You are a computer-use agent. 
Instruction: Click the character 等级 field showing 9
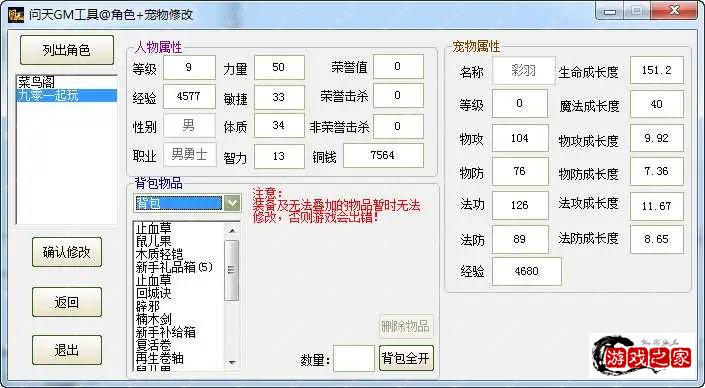[189, 67]
